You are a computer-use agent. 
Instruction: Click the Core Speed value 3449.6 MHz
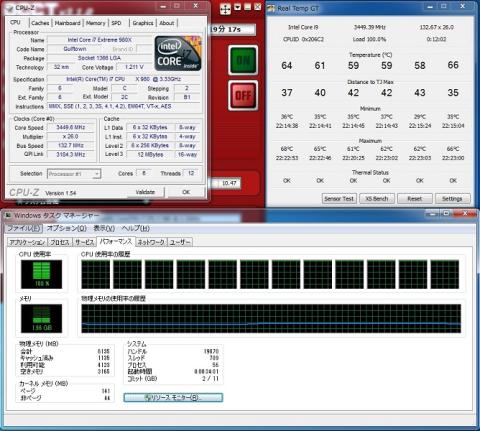click(71, 127)
